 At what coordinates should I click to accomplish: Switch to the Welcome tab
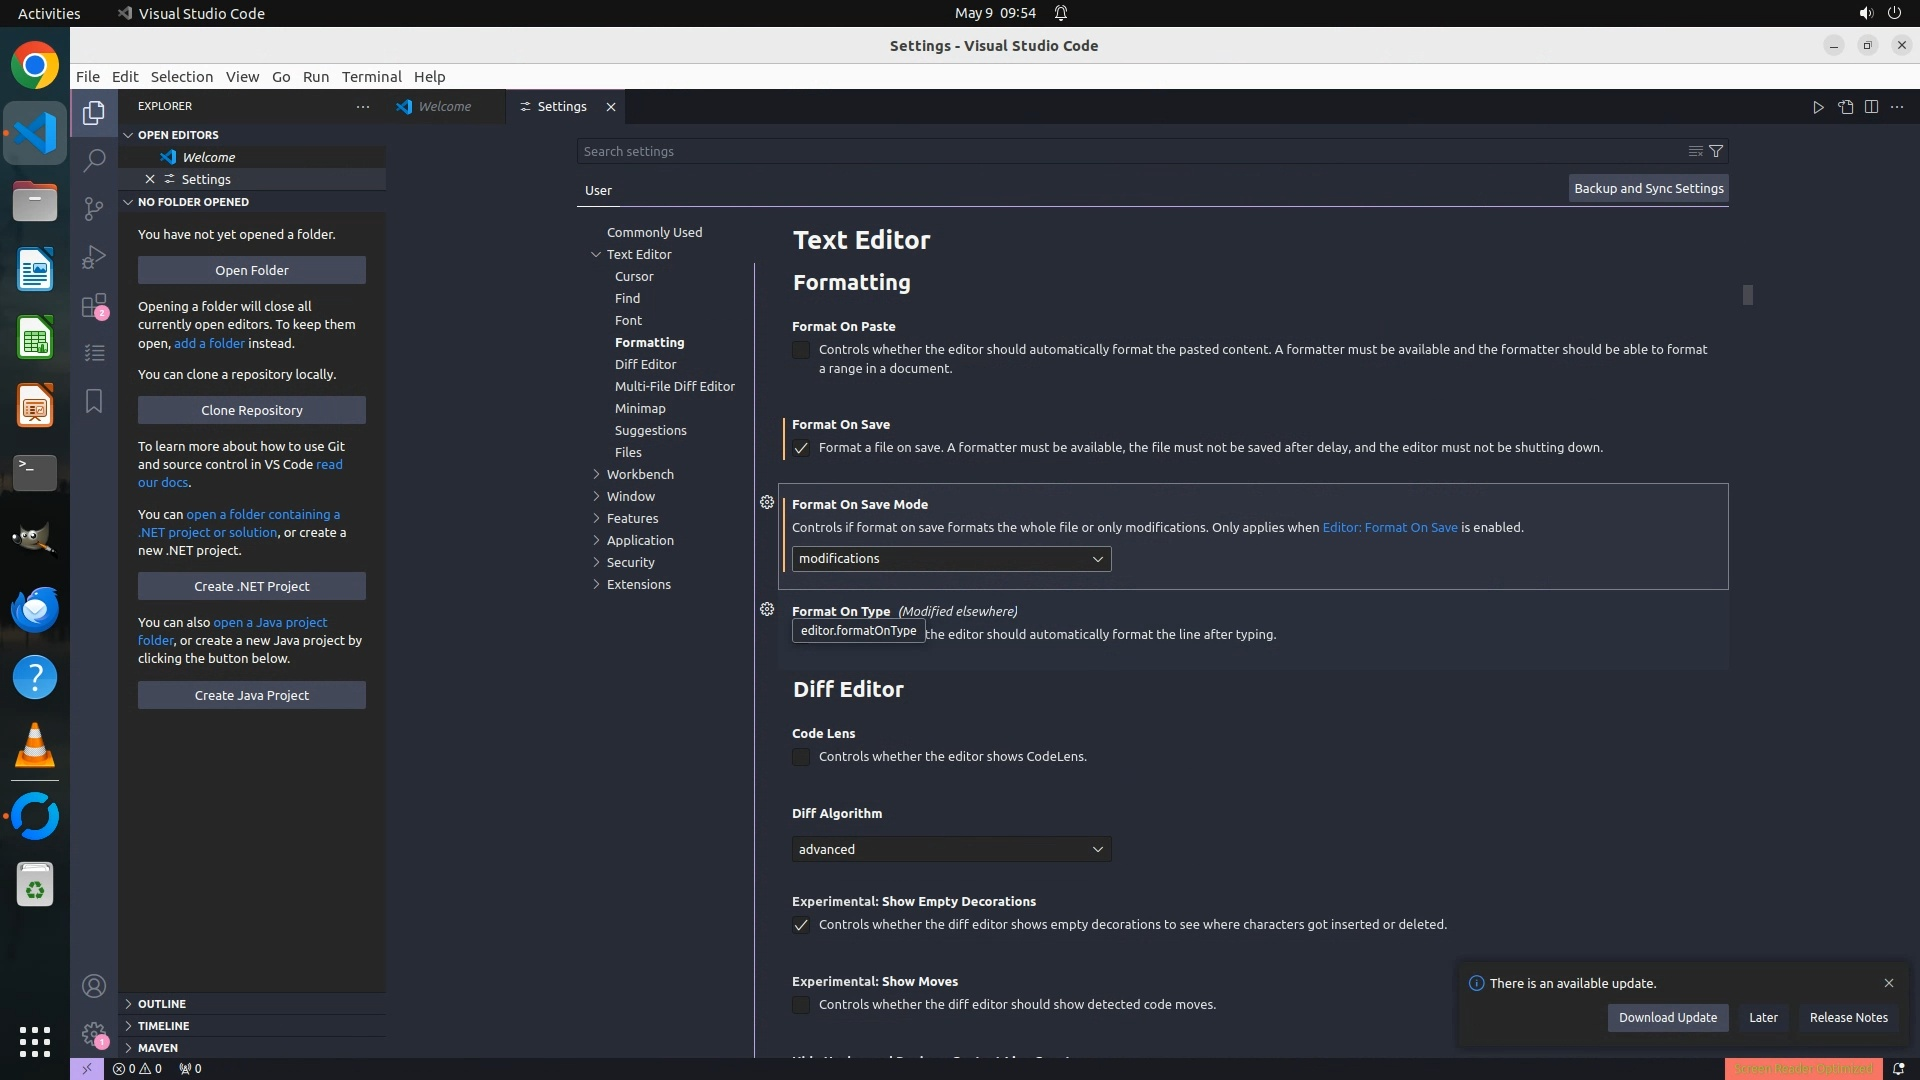(x=444, y=107)
